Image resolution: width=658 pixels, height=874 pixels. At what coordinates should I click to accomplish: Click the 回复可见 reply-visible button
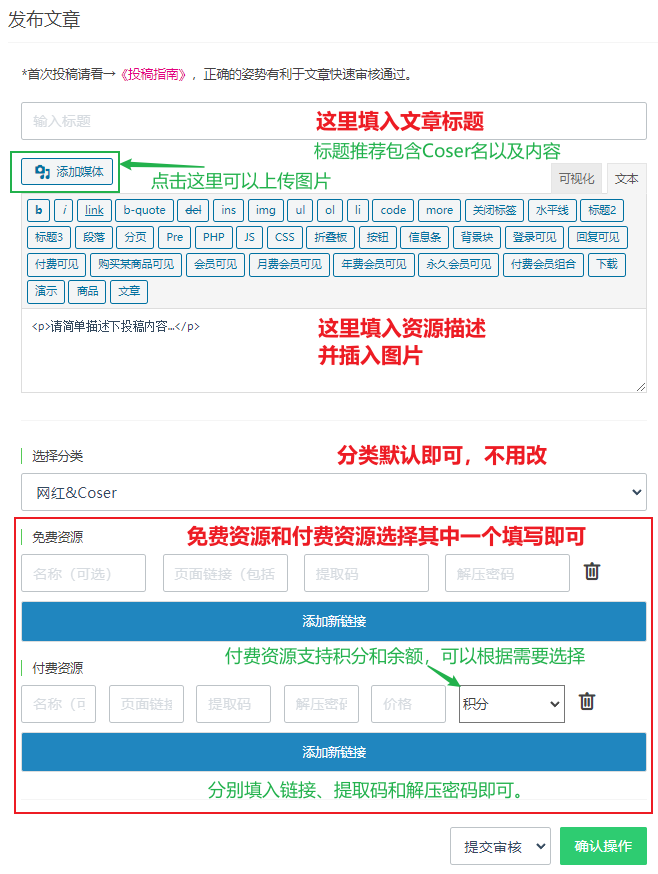(598, 237)
